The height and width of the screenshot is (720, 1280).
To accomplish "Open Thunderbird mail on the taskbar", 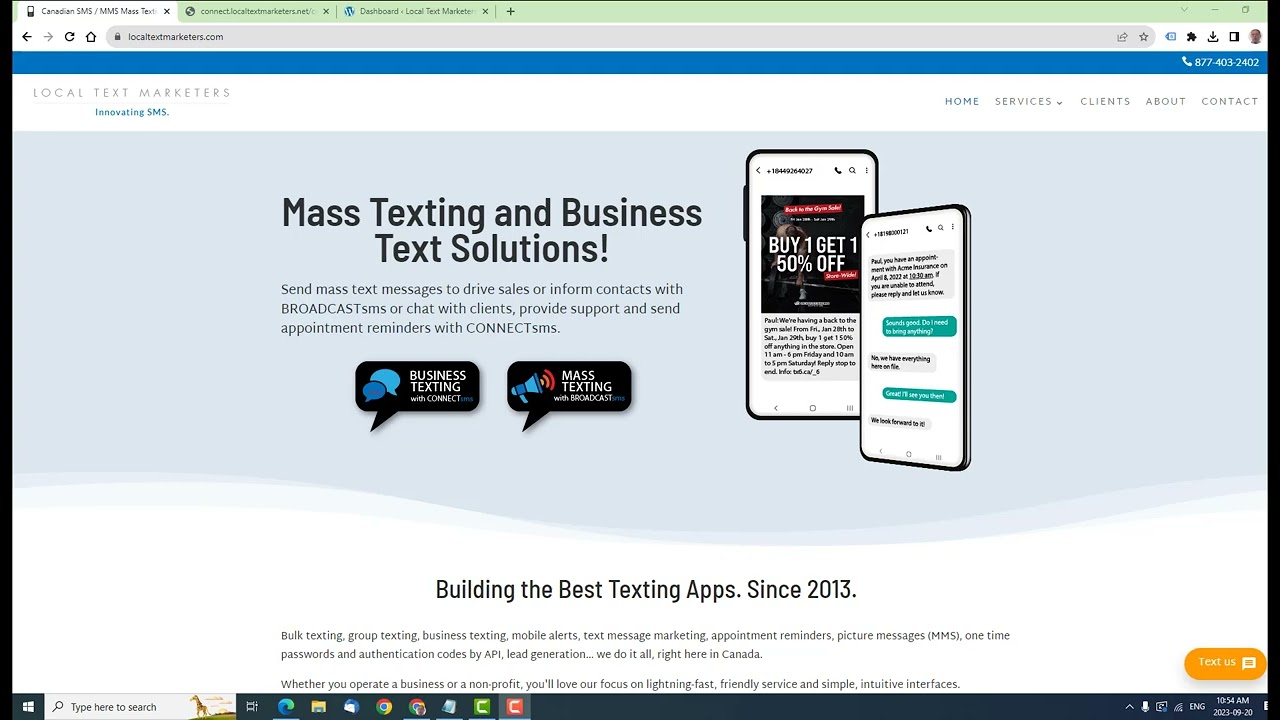I will click(351, 707).
